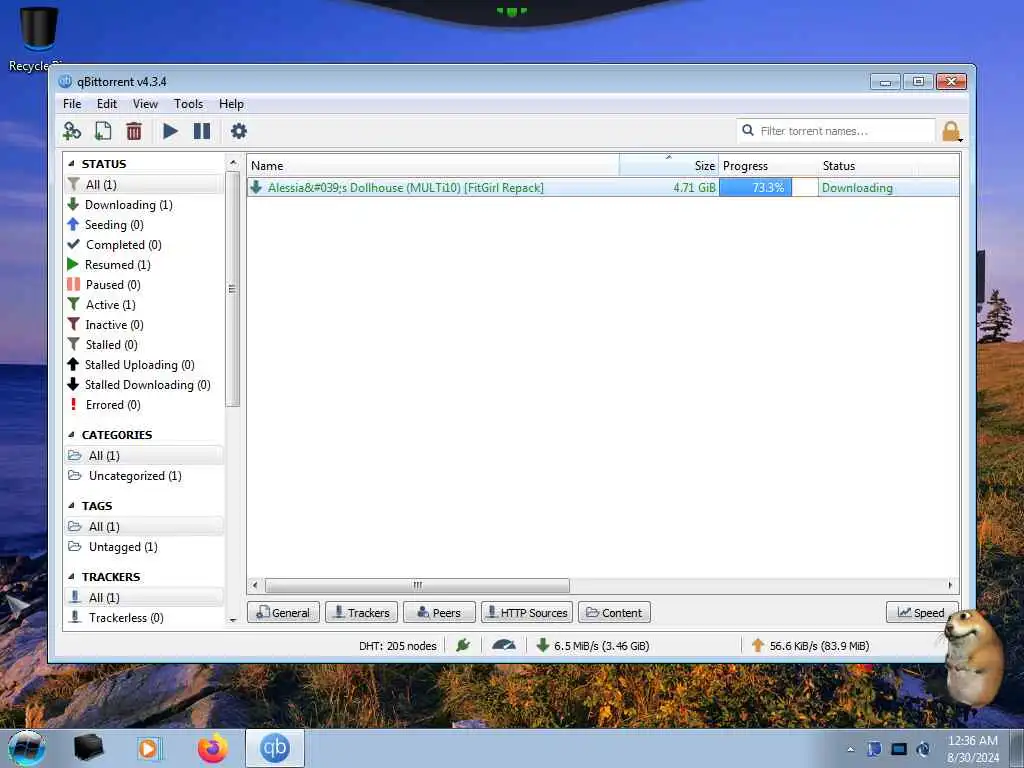Sort torrents by Name column header

pos(433,166)
